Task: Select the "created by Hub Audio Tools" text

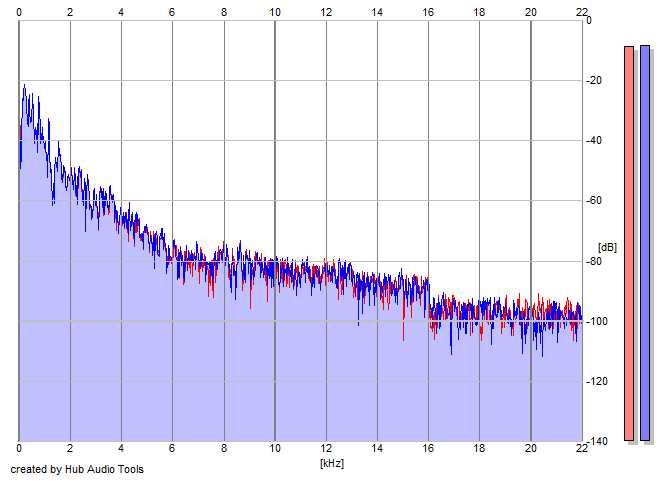Action: (77, 469)
